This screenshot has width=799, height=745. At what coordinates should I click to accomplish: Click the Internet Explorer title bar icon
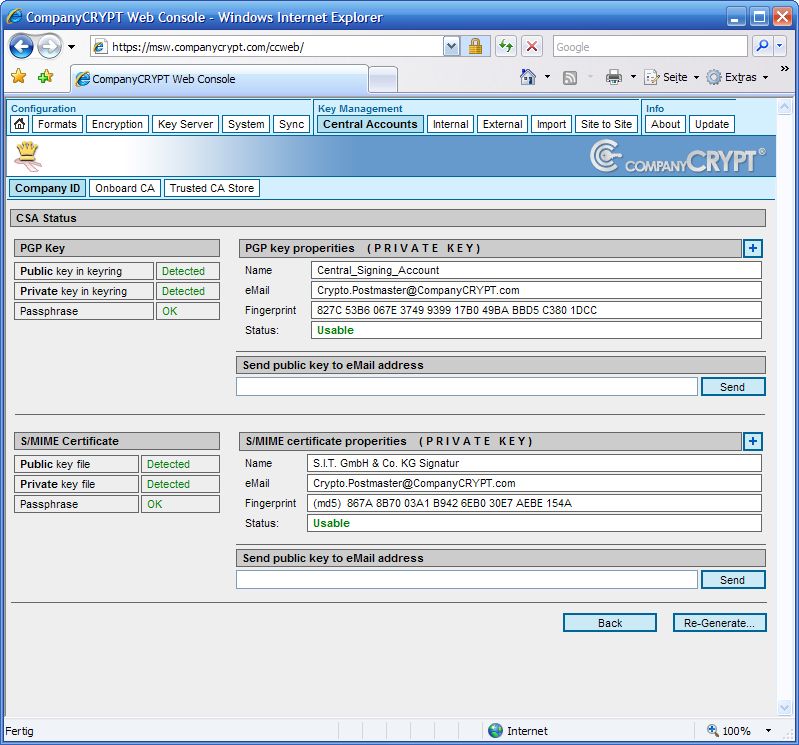click(x=15, y=16)
